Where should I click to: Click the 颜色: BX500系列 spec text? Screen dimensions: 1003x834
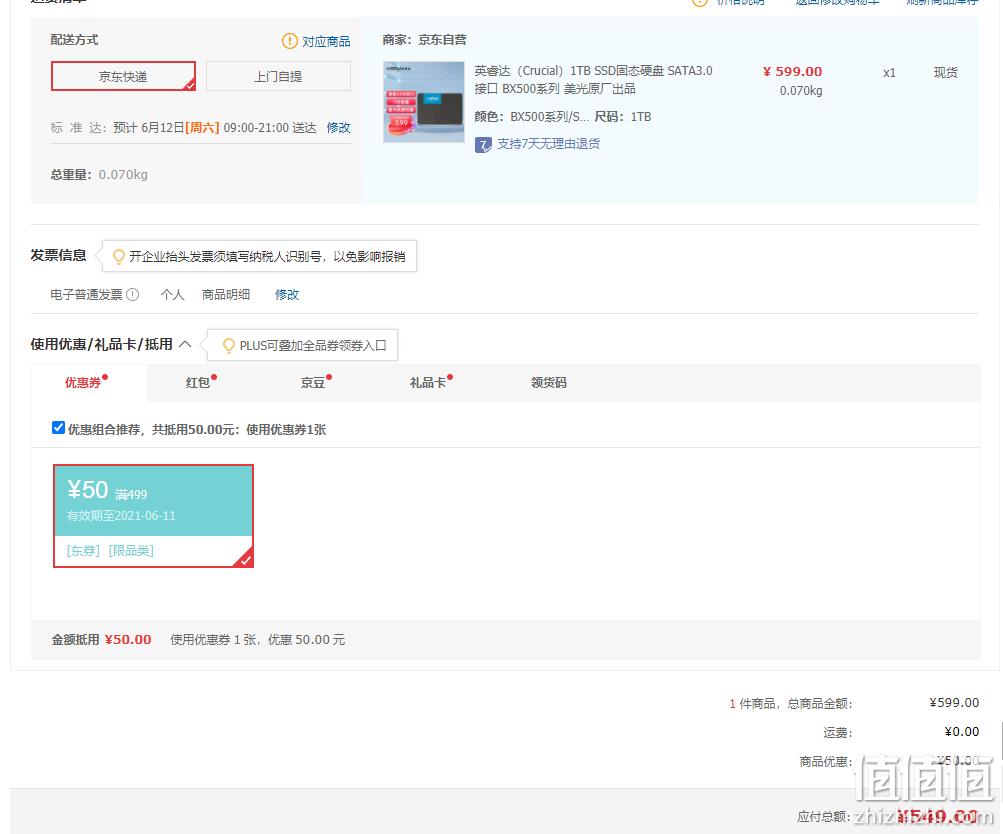click(x=531, y=116)
